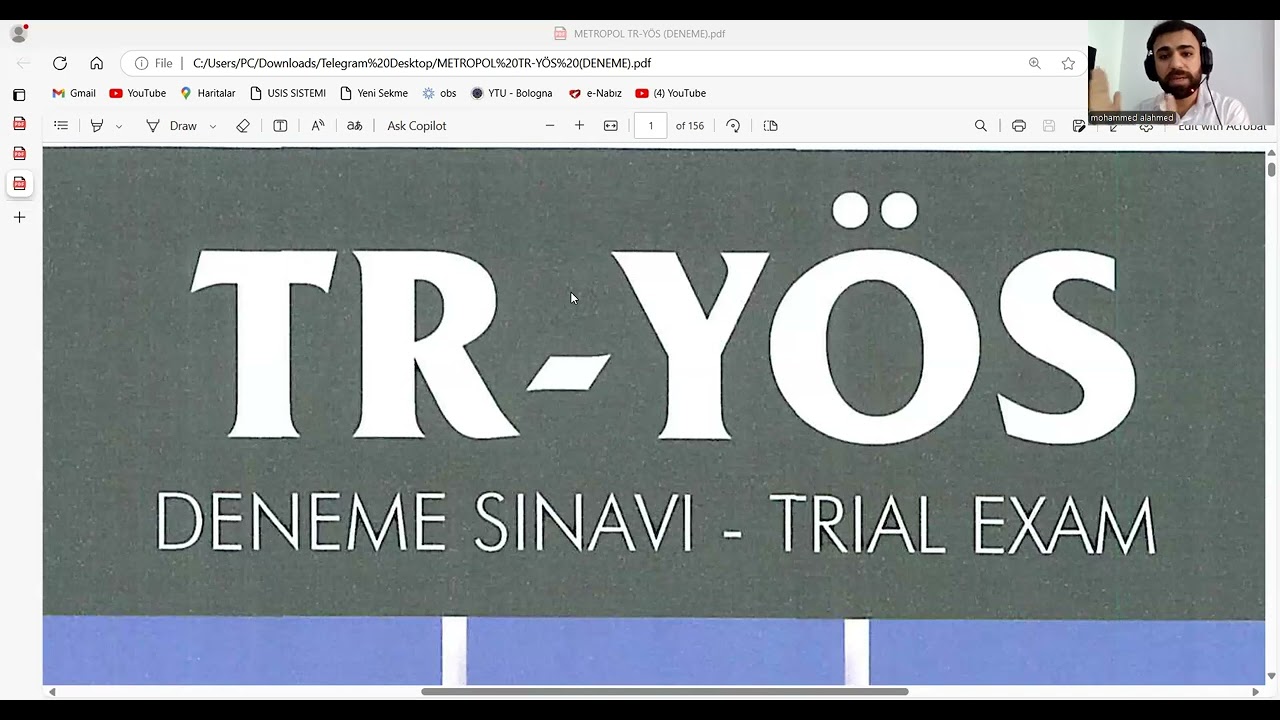This screenshot has width=1280, height=720.
Task: Click the METROPOL TR-YÖS (DENEME).pdf title
Action: pyautogui.click(x=649, y=33)
